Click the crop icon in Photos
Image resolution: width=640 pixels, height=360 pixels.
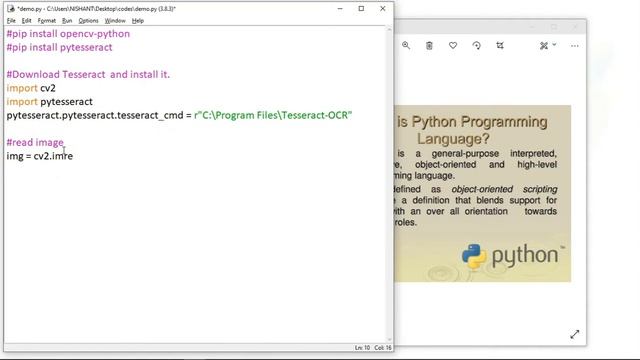500,45
